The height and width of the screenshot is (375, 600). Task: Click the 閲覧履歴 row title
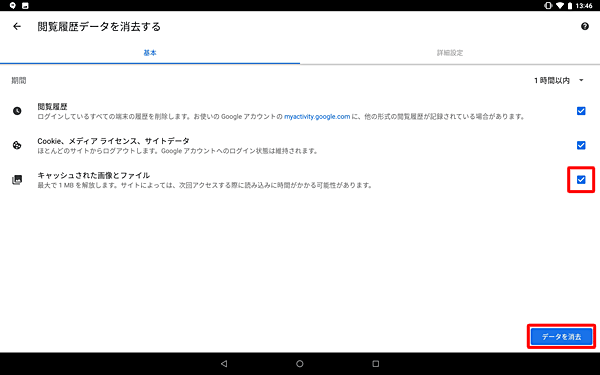click(x=52, y=107)
